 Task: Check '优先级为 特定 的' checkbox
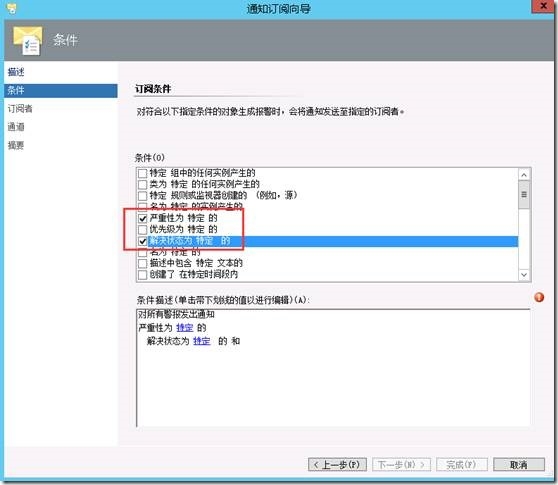tap(142, 230)
